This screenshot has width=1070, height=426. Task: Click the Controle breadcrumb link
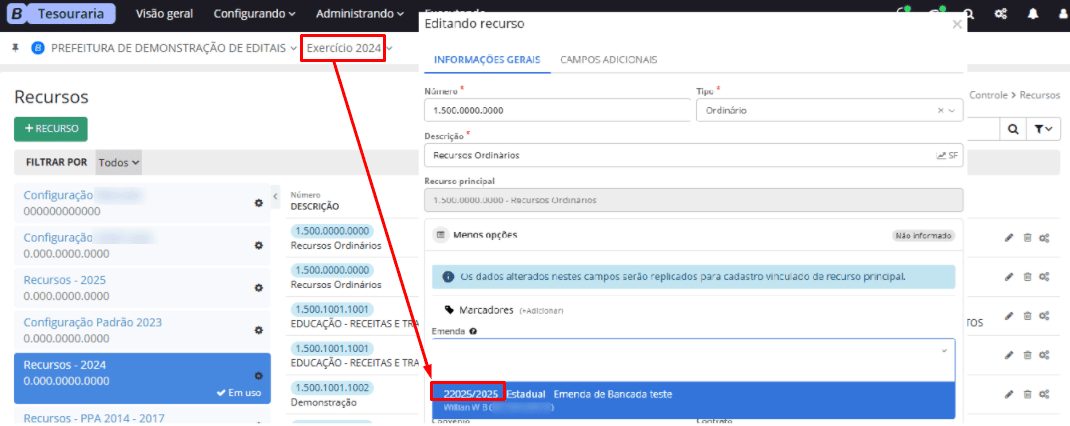click(x=988, y=95)
